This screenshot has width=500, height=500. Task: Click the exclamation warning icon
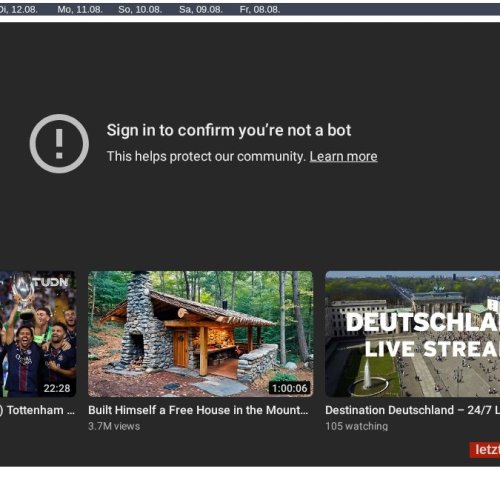click(59, 144)
